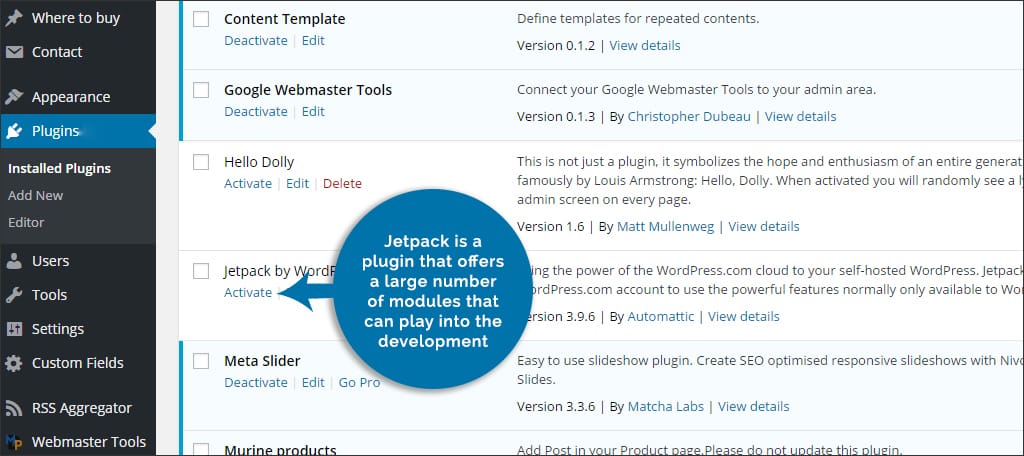The height and width of the screenshot is (456, 1024).
Task: Click the Version 1.6 text
Action: click(x=551, y=226)
